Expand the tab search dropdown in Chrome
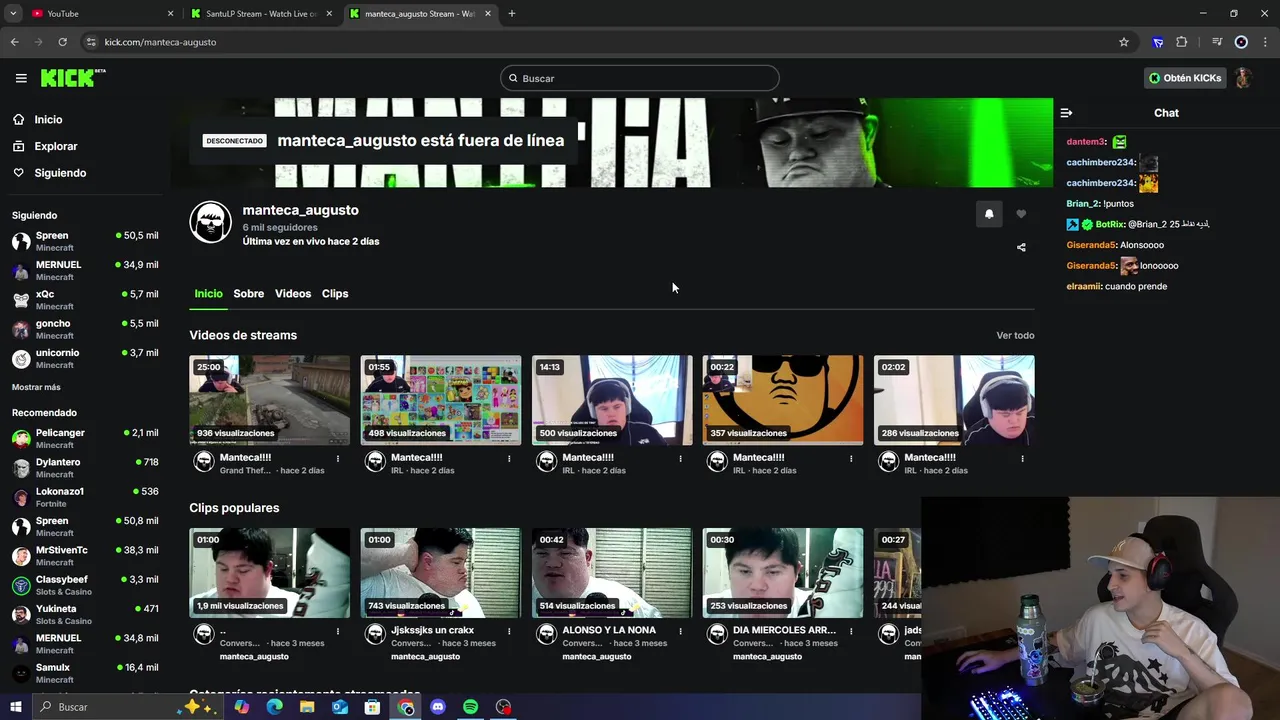The width and height of the screenshot is (1280, 720). point(13,13)
